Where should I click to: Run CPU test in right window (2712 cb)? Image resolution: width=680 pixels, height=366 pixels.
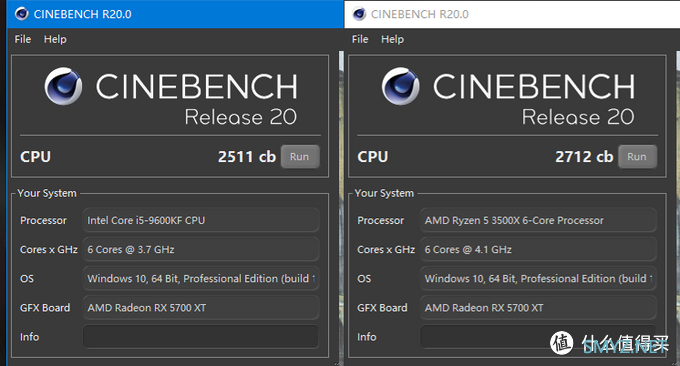637,157
